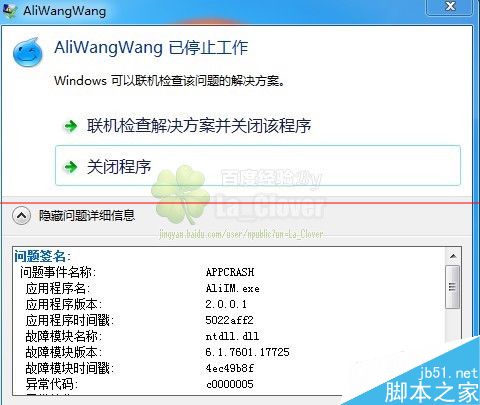Click the AliWangWang title bar app icon

(9, 10)
